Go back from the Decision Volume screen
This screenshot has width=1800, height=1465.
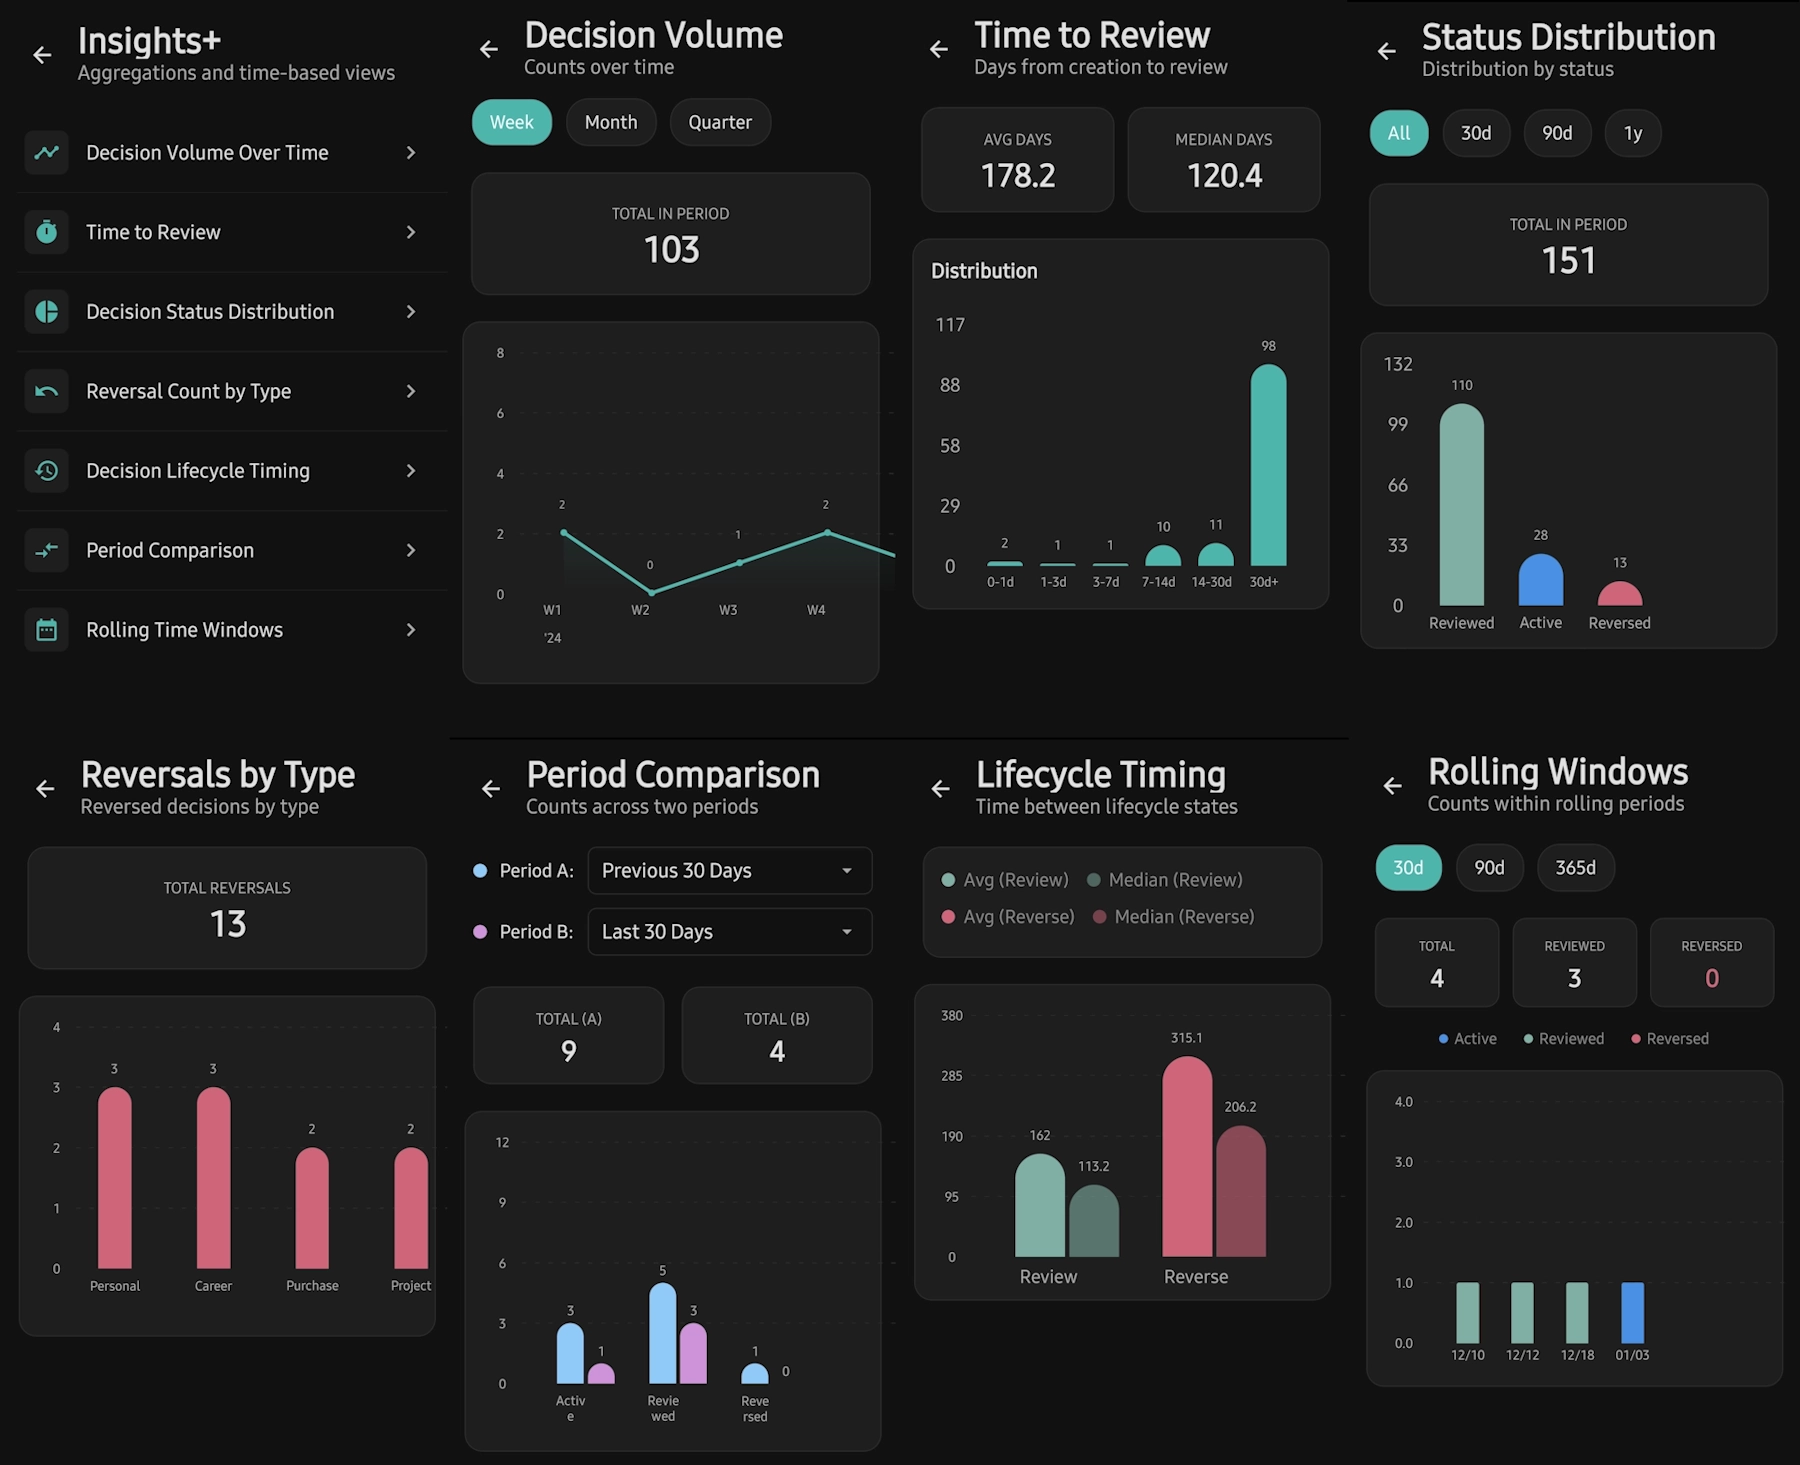coord(489,49)
